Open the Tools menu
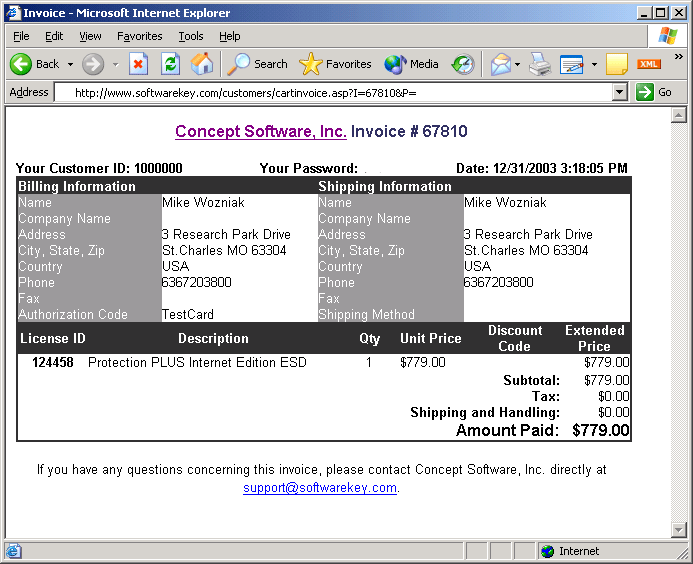Image resolution: width=693 pixels, height=564 pixels. pyautogui.click(x=191, y=36)
